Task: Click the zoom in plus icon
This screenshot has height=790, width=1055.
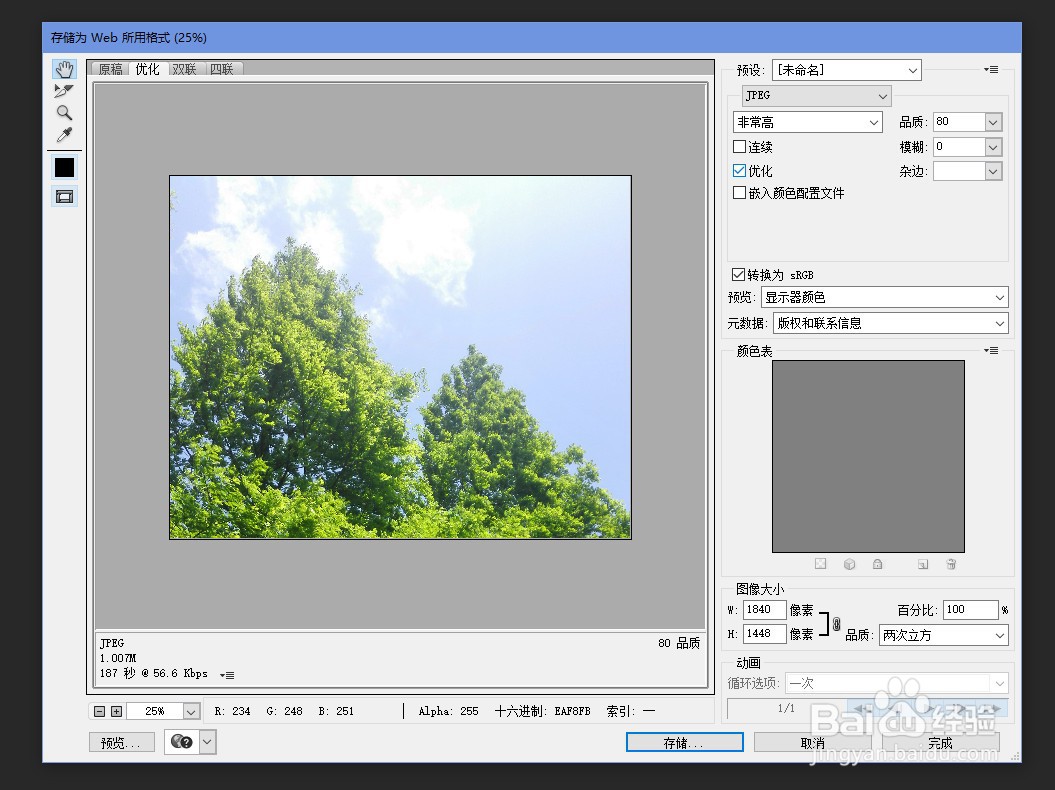Action: tap(116, 711)
